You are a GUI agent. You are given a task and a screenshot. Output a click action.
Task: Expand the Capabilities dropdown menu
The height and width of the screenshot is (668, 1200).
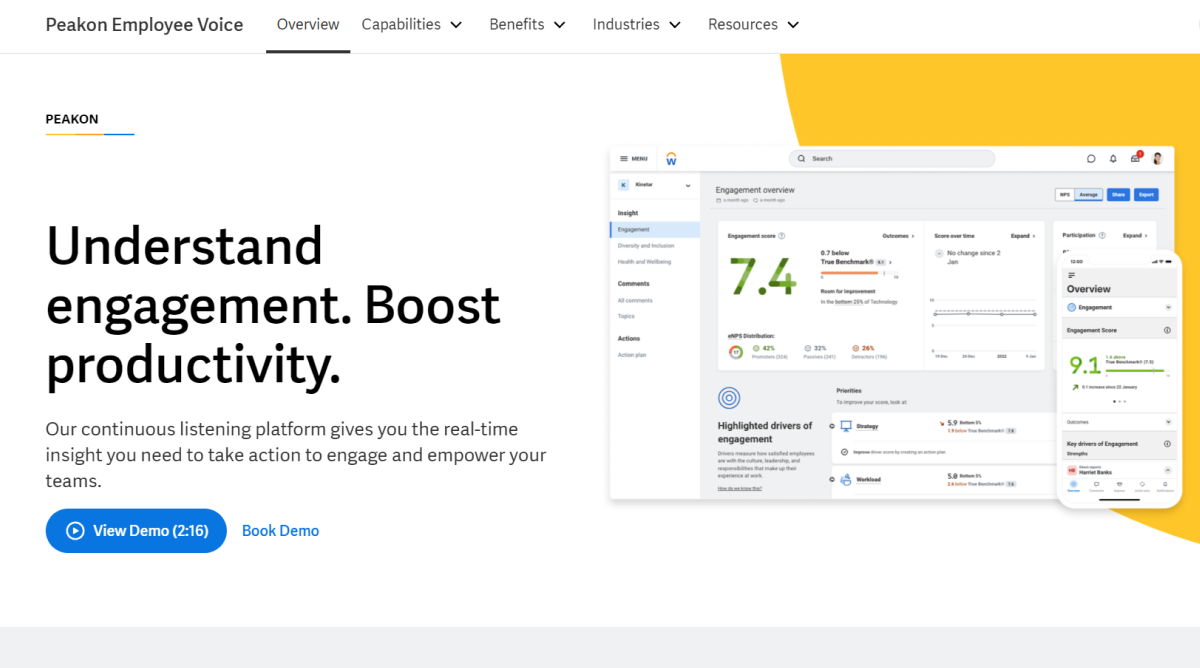point(412,25)
